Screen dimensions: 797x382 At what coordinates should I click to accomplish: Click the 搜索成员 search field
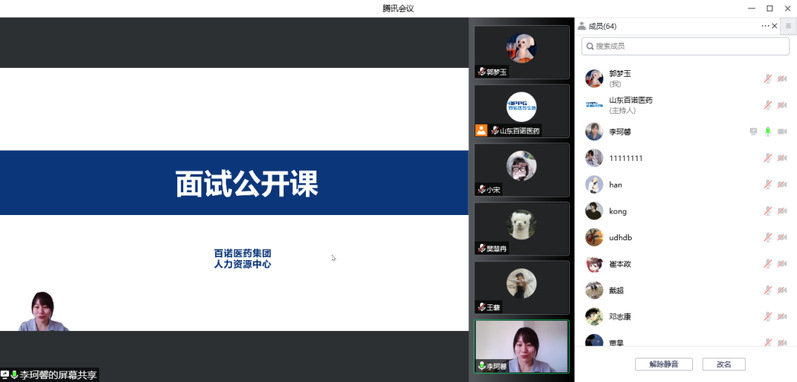pyautogui.click(x=685, y=46)
